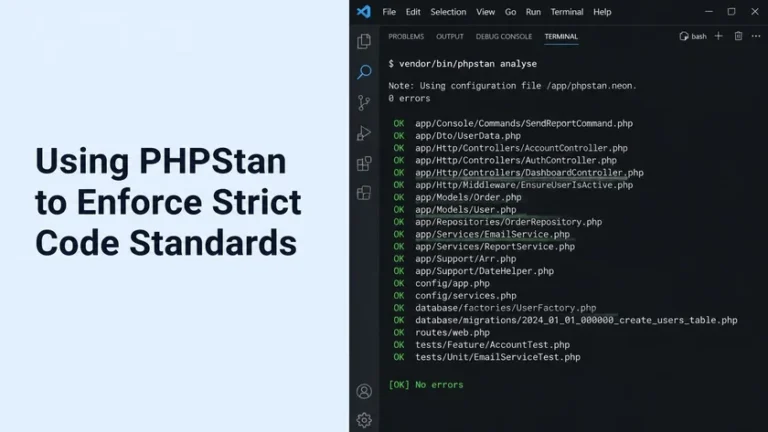Click the '[OK] No errors' result line

tap(426, 384)
